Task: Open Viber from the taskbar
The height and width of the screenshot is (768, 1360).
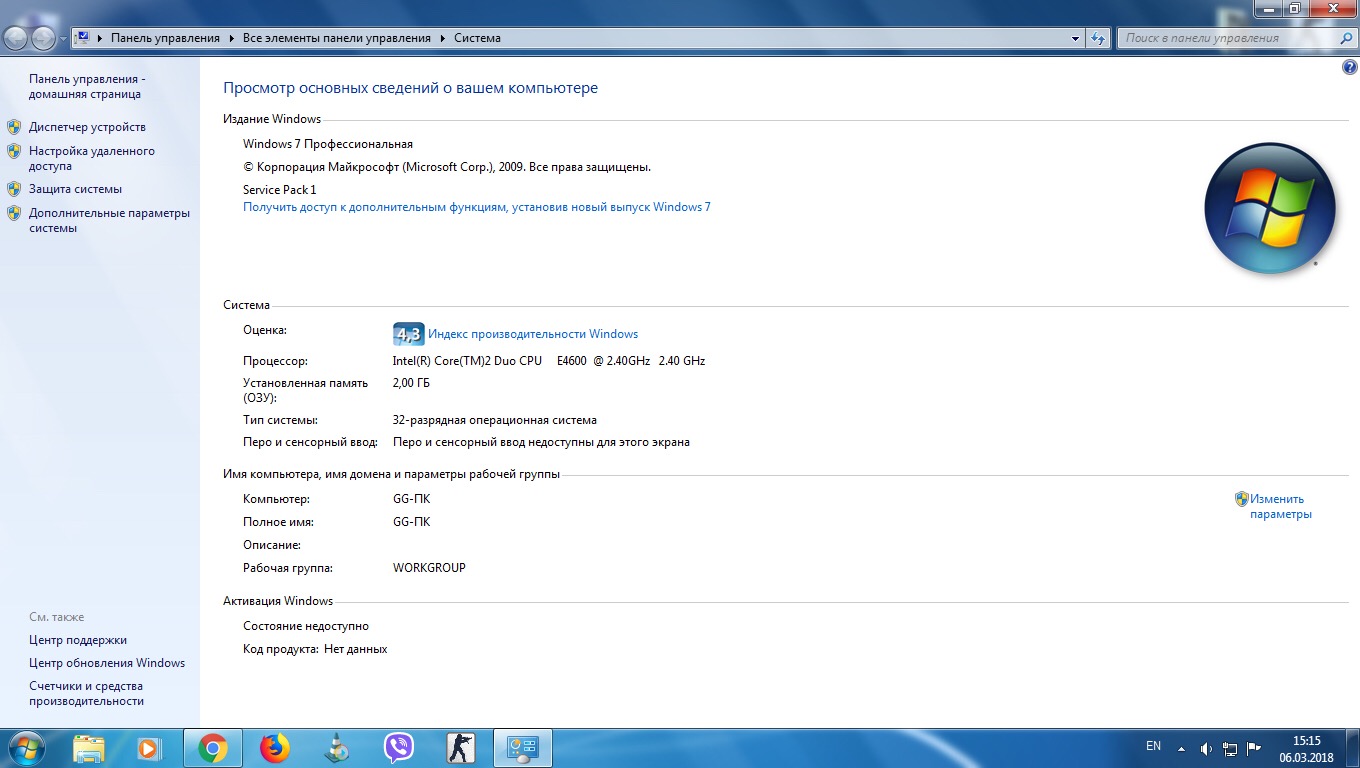Action: pos(399,748)
